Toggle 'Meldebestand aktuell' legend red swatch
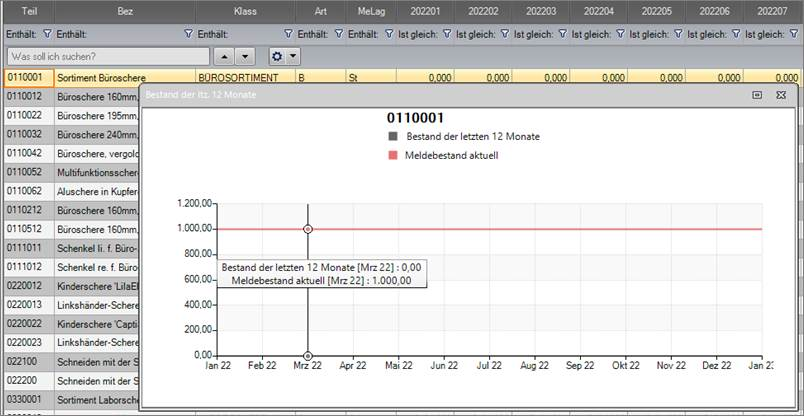The width and height of the screenshot is (804, 416). (x=393, y=155)
